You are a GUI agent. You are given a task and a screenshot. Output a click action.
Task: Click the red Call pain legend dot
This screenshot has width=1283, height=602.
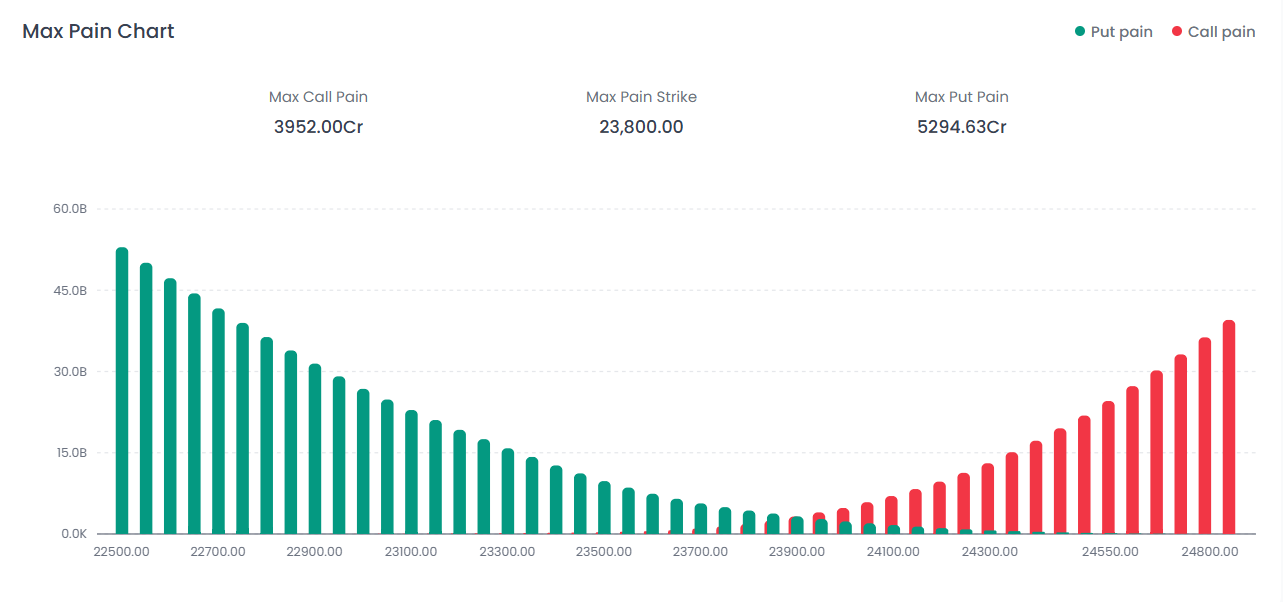(1177, 32)
